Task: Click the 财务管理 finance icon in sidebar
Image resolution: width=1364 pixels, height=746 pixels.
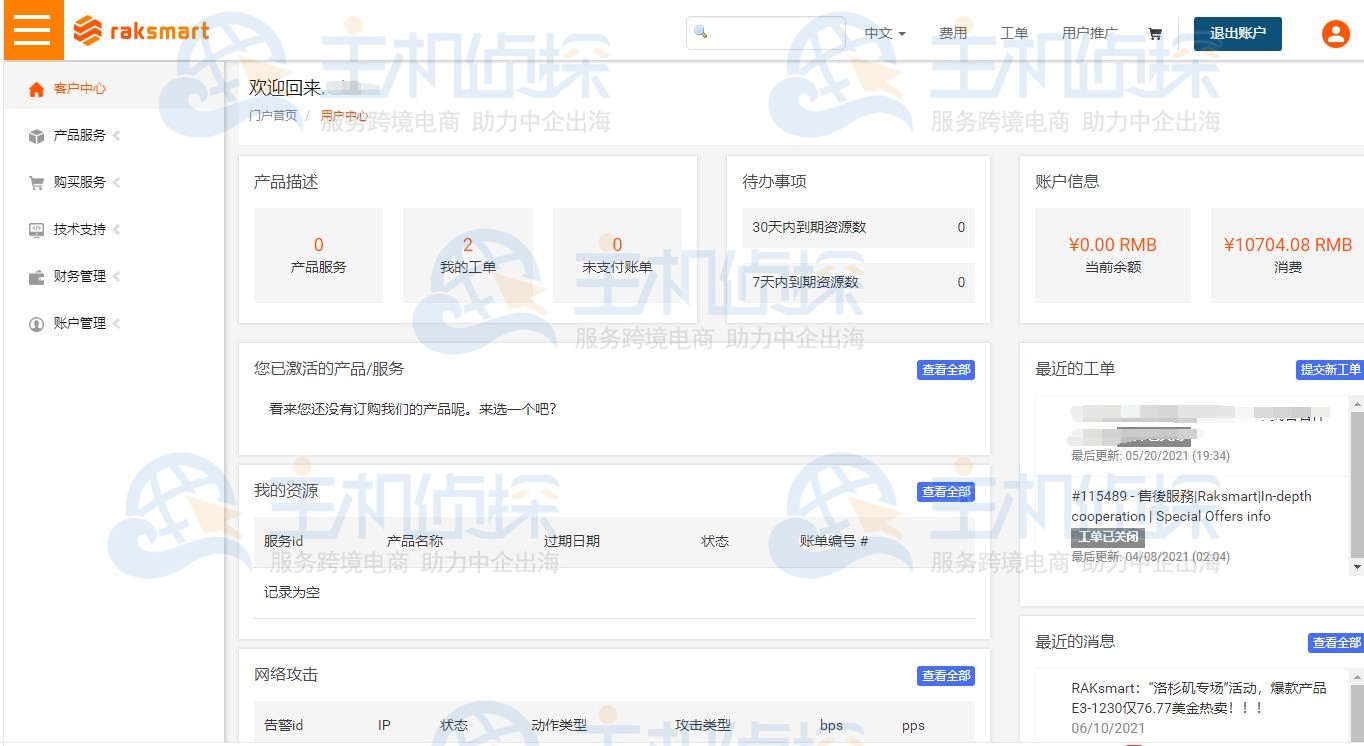Action: pos(37,276)
